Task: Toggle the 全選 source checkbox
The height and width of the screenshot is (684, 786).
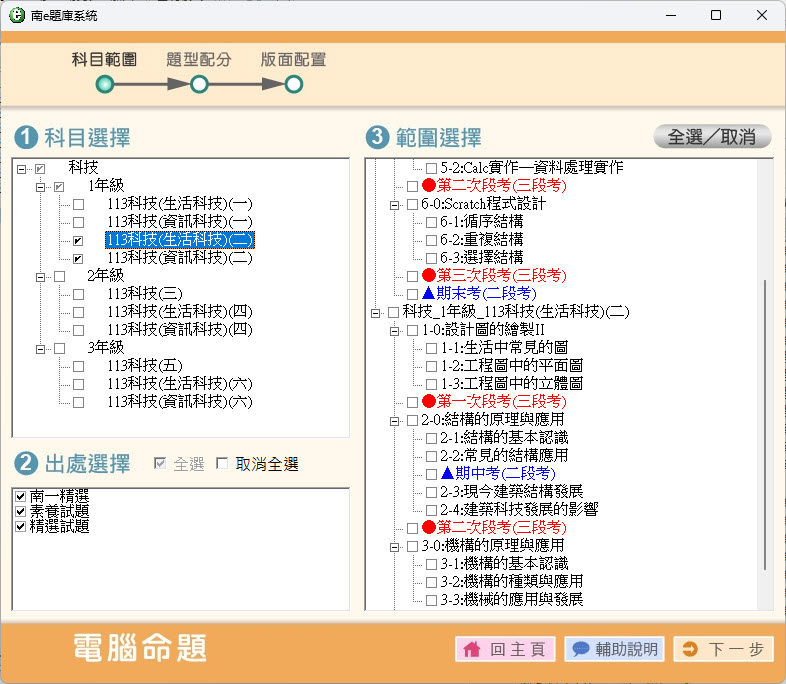Action: tap(160, 463)
